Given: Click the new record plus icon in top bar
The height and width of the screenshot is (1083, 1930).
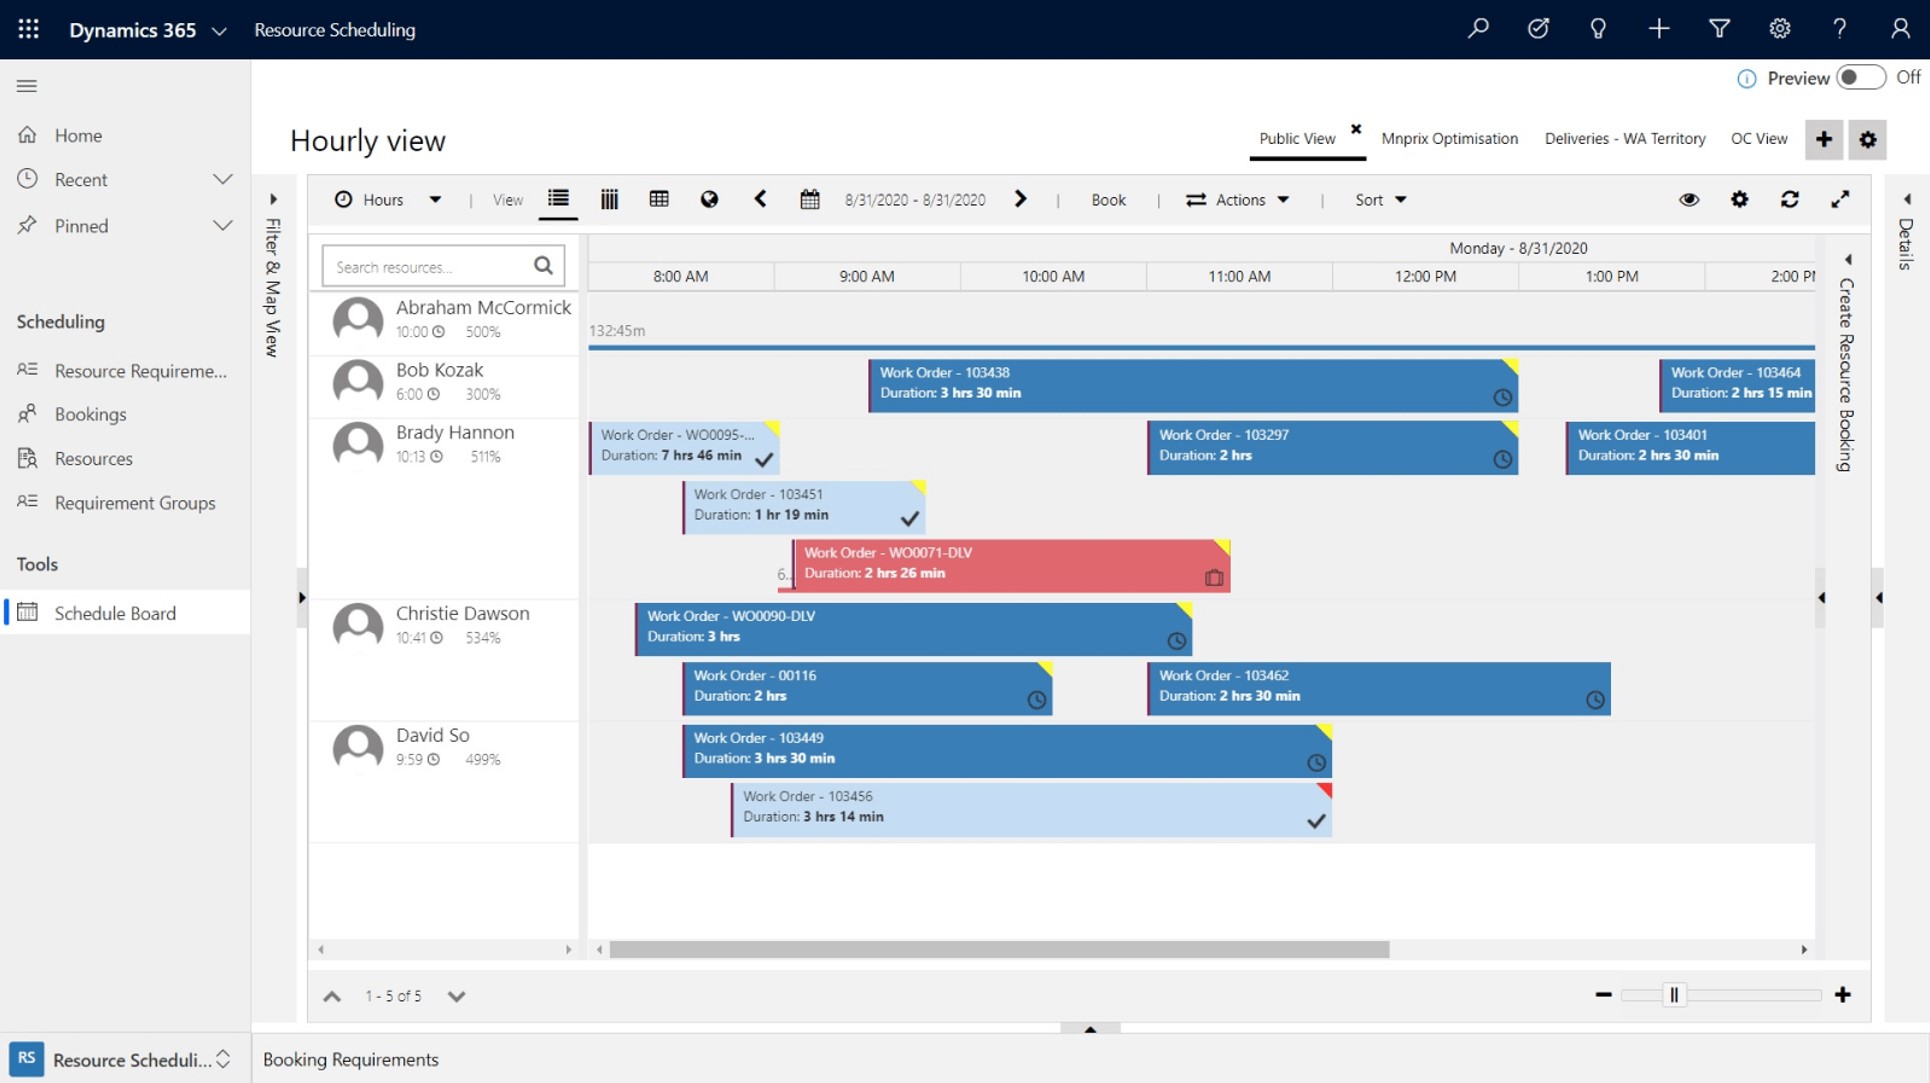Looking at the screenshot, I should coord(1659,29).
